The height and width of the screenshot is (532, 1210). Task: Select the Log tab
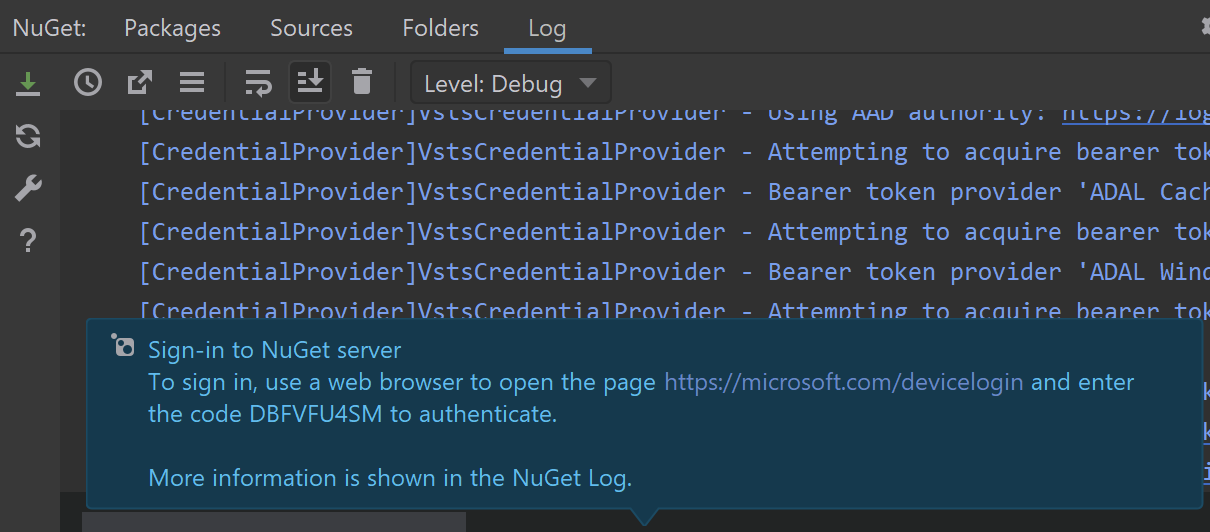click(547, 28)
